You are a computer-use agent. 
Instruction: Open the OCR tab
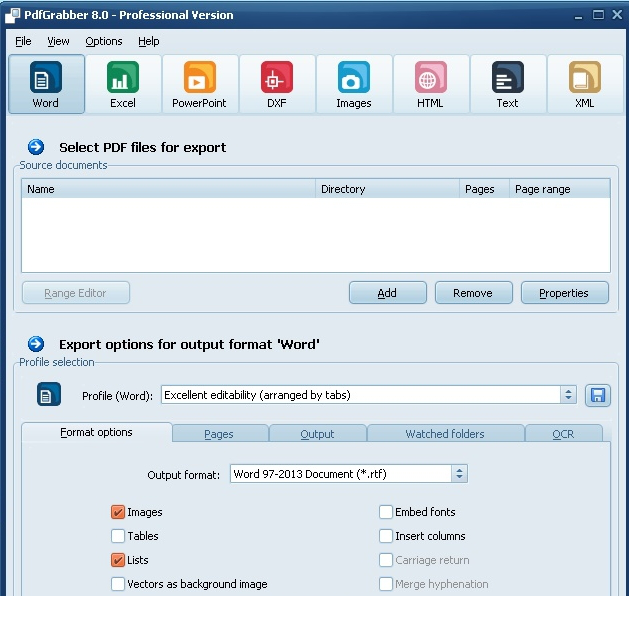coord(563,434)
